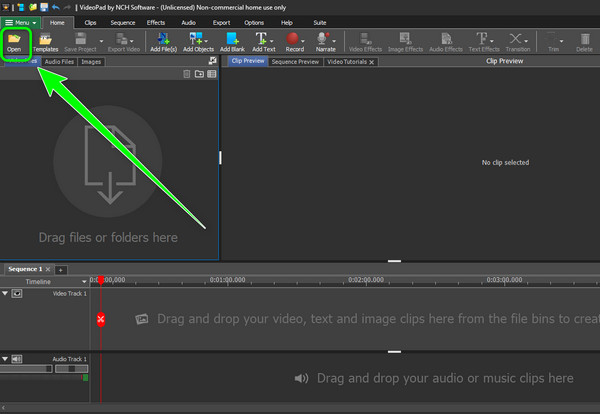Image resolution: width=600 pixels, height=414 pixels.
Task: Click the Add Objects icon
Action: [x=196, y=39]
